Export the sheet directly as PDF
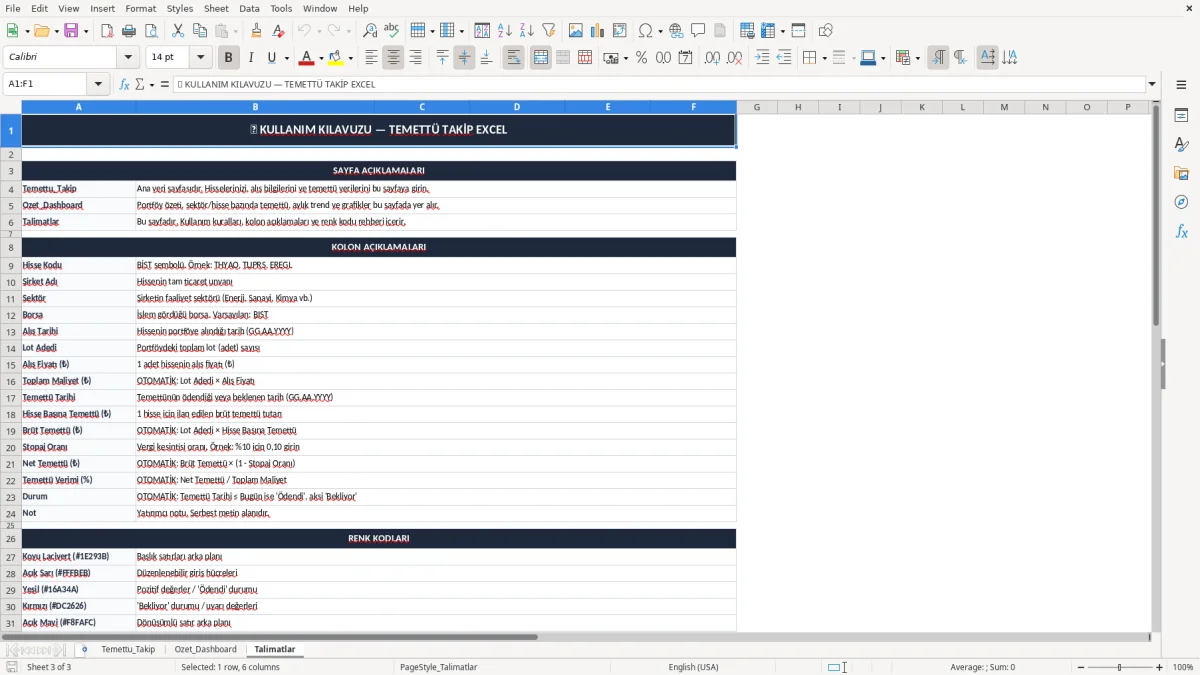 [107, 31]
